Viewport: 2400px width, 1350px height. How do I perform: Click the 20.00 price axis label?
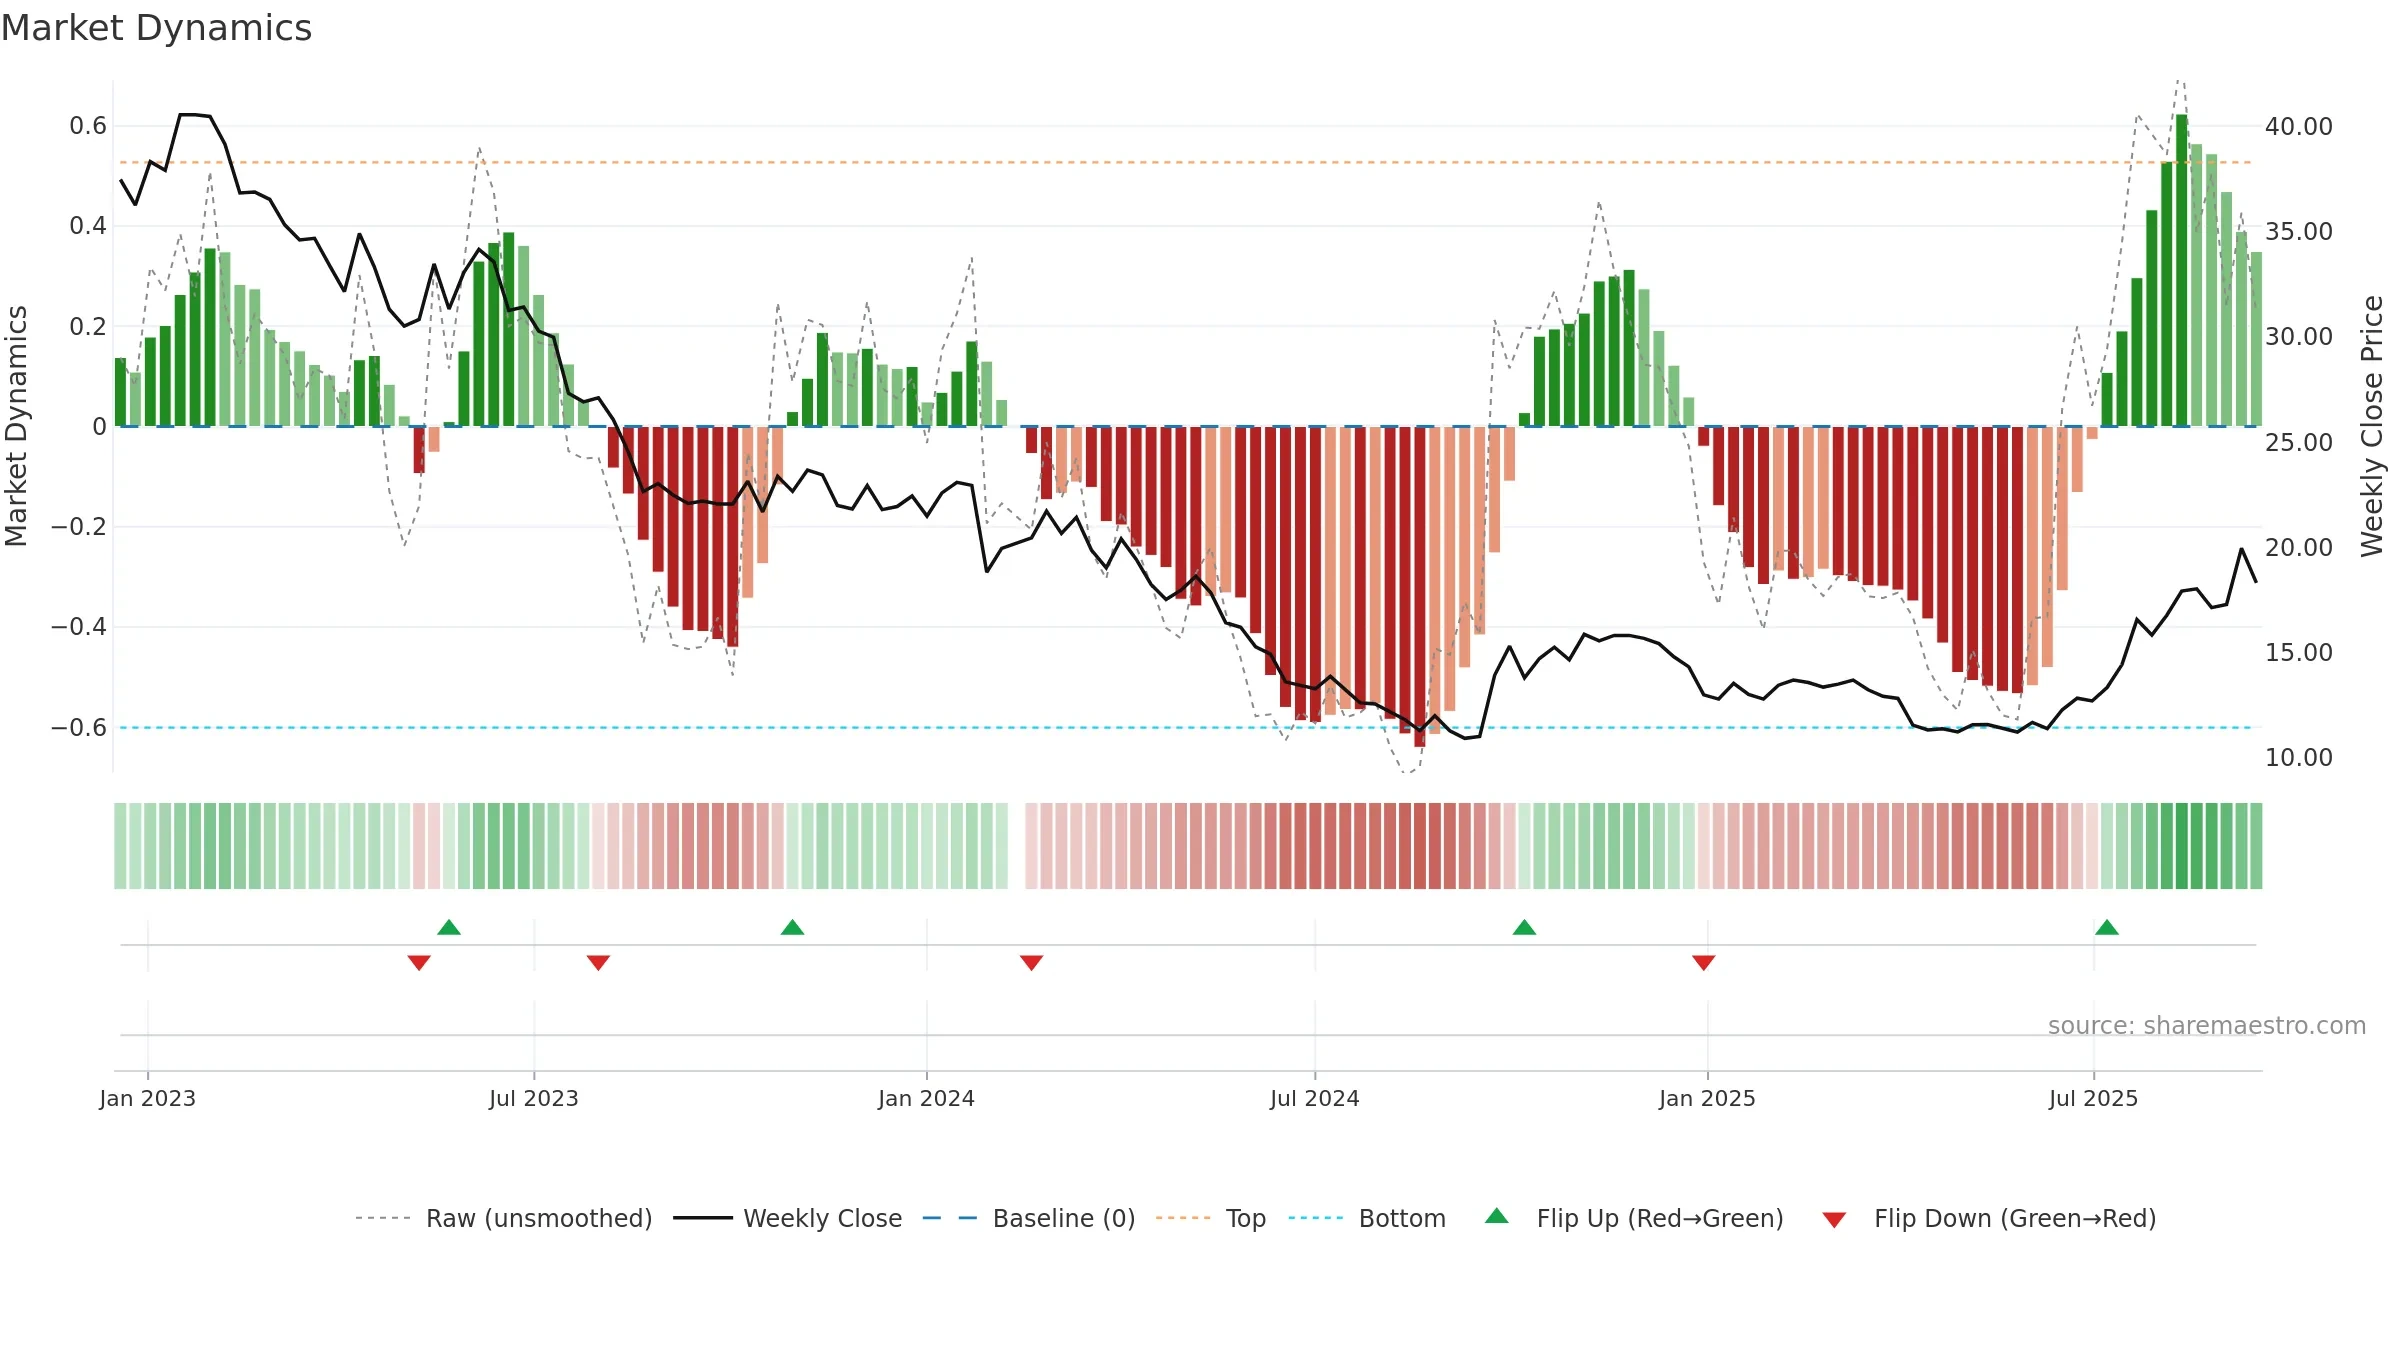click(x=2298, y=547)
